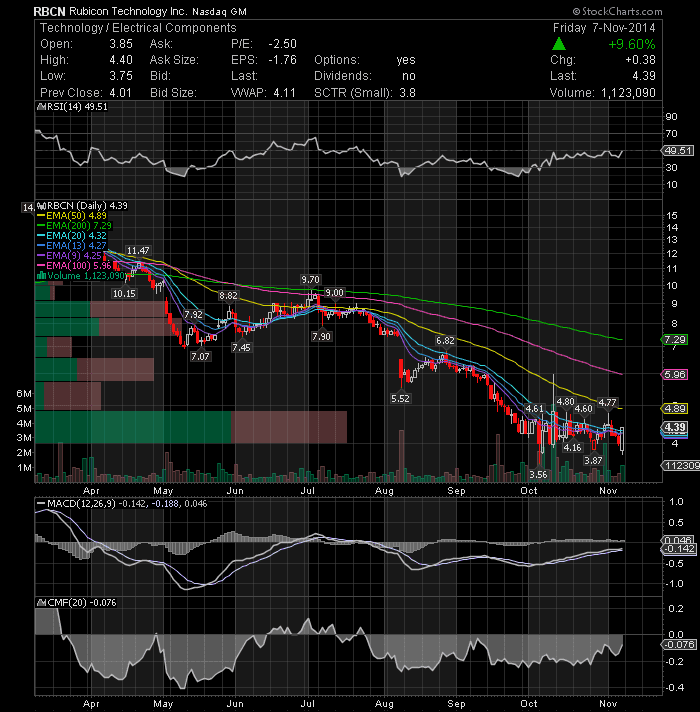Screen dimensions: 700x712
Task: Click the RSI(14) legend line icon
Action: 41,107
